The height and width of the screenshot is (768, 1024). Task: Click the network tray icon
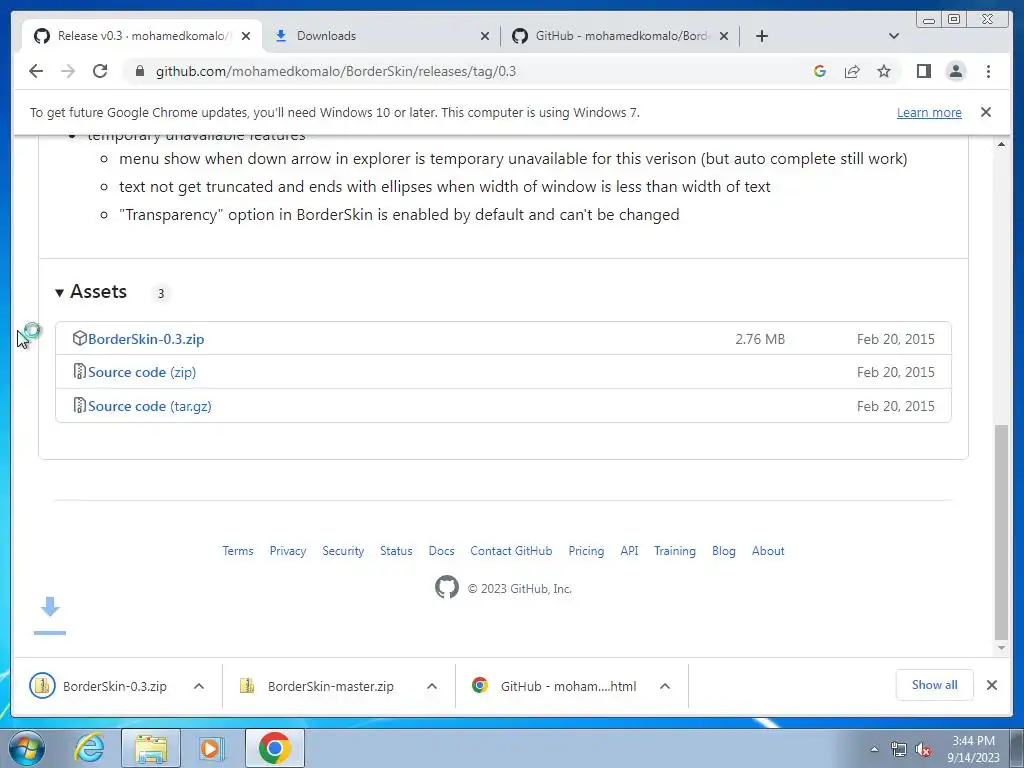[x=899, y=749]
